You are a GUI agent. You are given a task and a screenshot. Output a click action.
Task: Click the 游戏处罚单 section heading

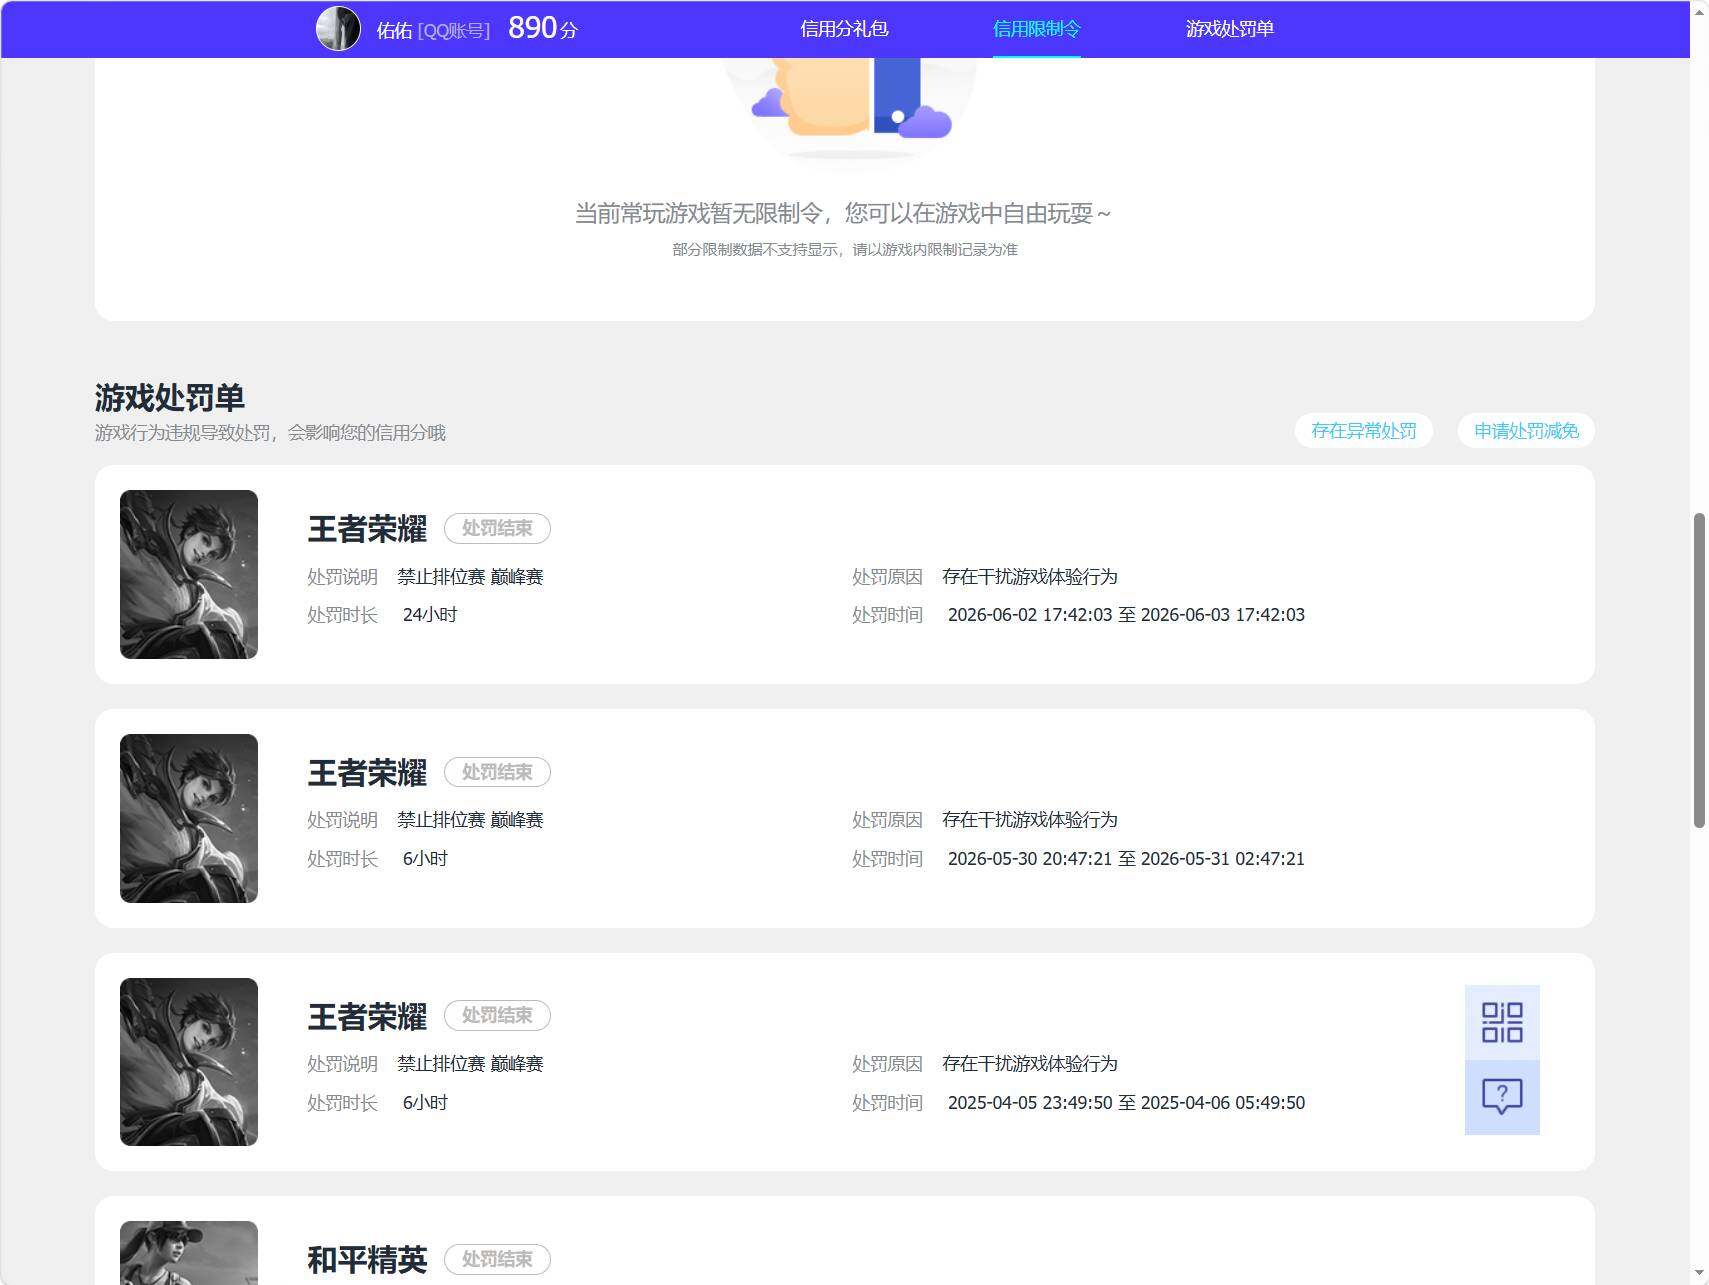[x=170, y=398]
